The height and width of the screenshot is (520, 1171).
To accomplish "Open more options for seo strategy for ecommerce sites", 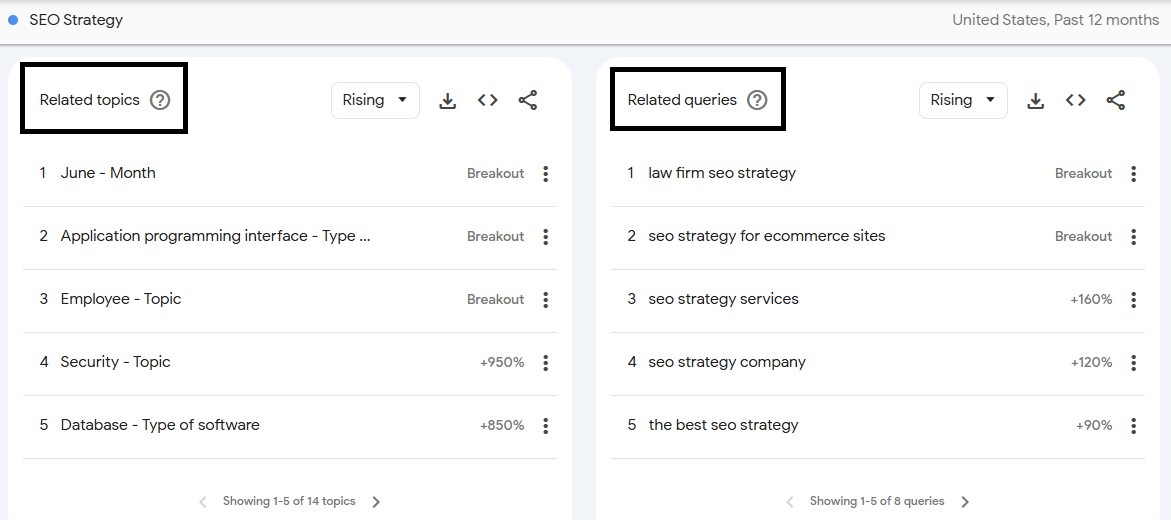I will click(1134, 237).
